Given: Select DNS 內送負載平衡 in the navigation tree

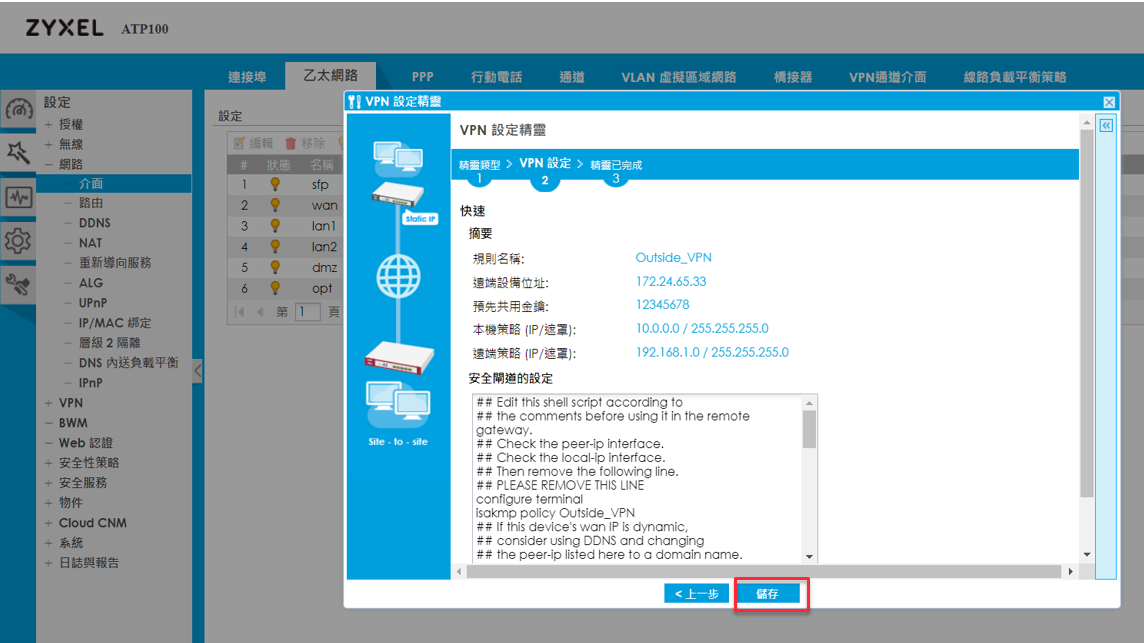Looking at the screenshot, I should pos(128,363).
